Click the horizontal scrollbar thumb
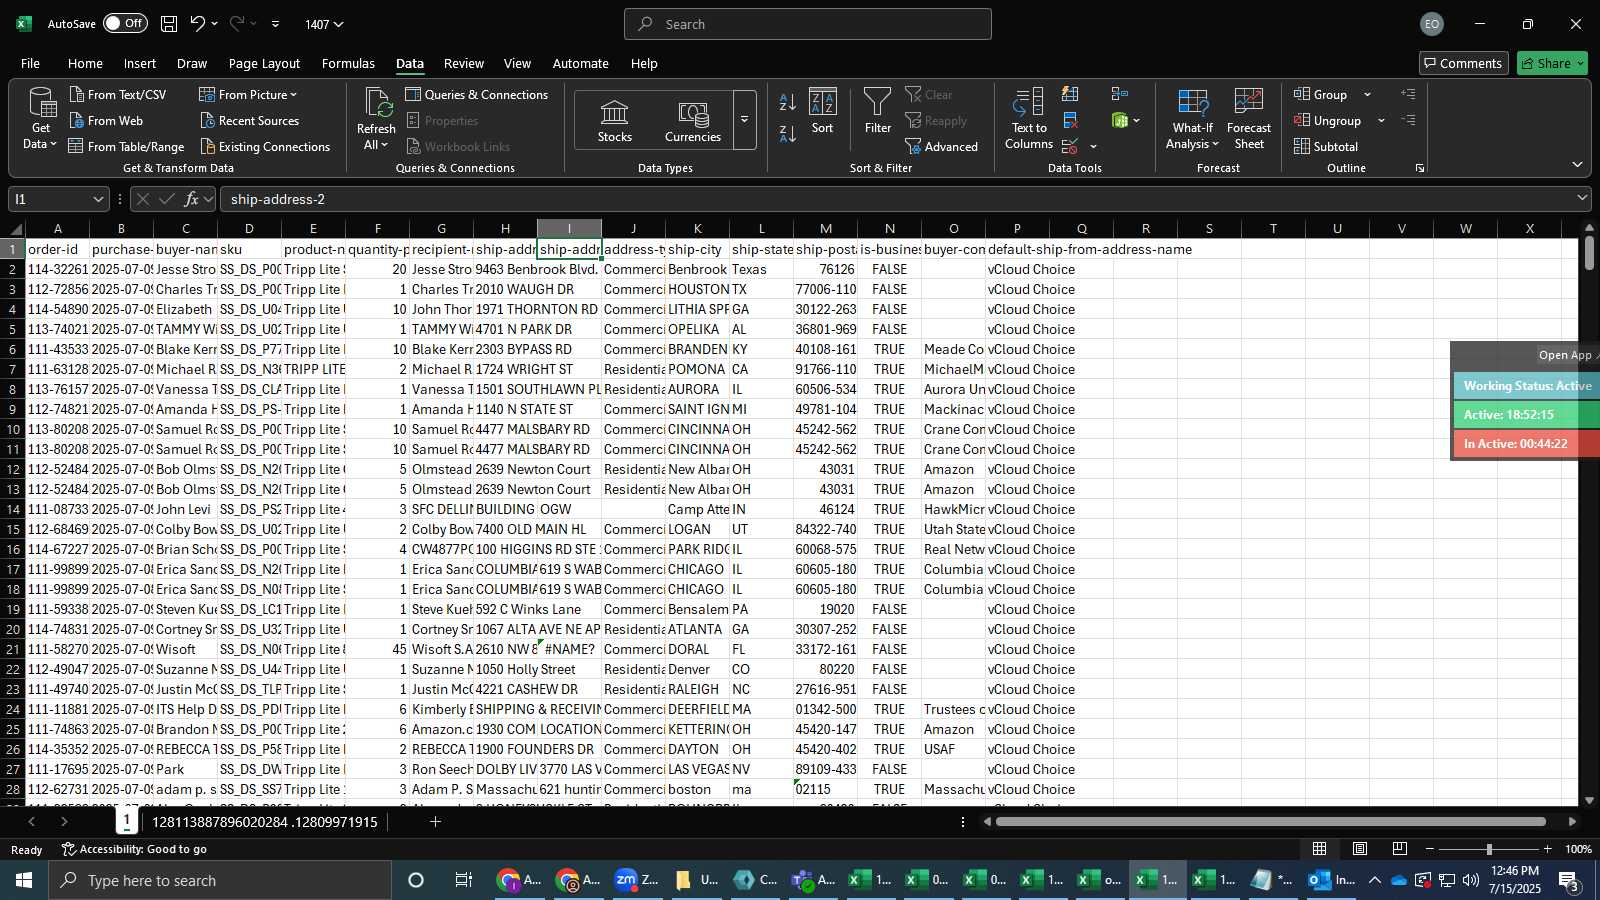 [x=1270, y=822]
